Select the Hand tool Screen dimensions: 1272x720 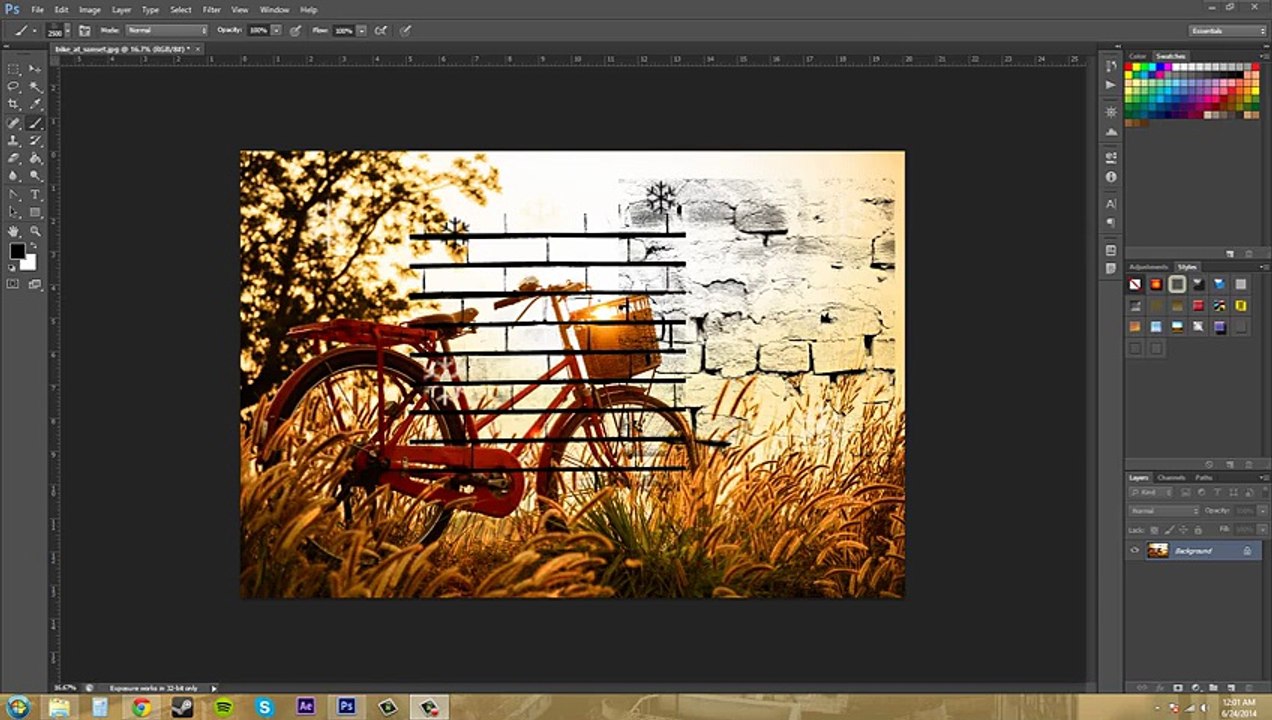[13, 231]
